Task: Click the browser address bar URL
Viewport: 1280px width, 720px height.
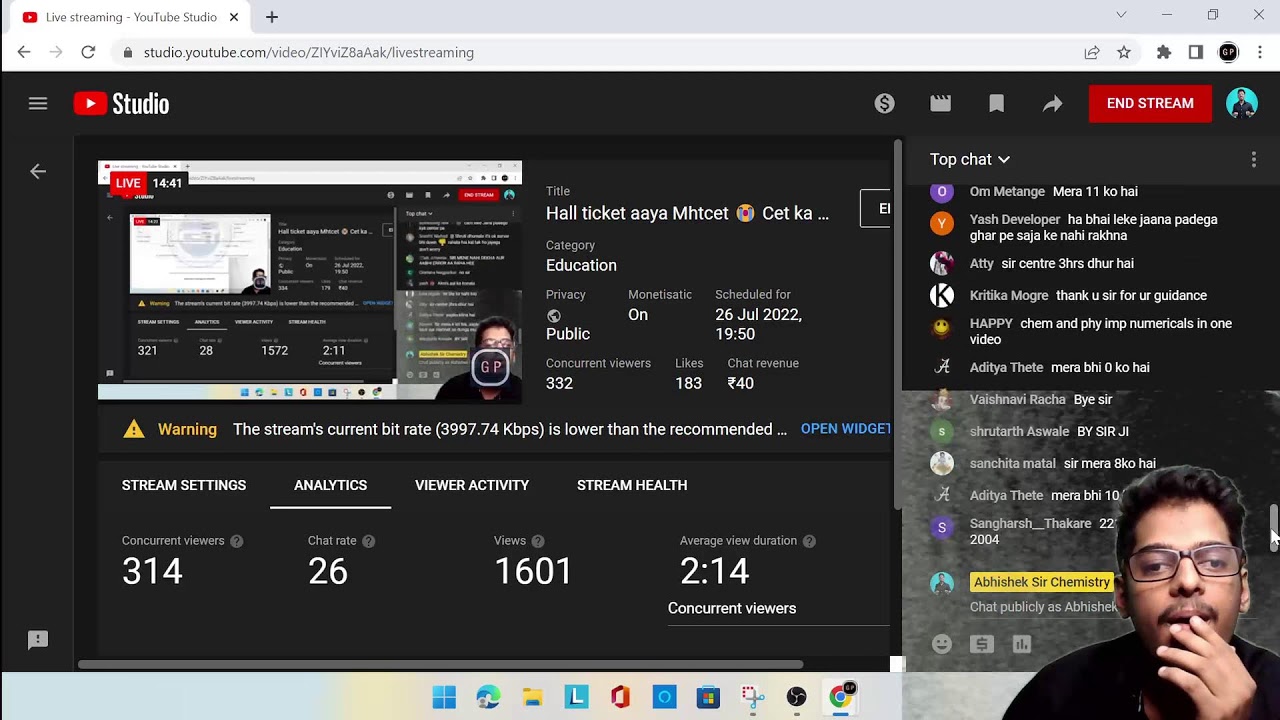Action: (309, 52)
